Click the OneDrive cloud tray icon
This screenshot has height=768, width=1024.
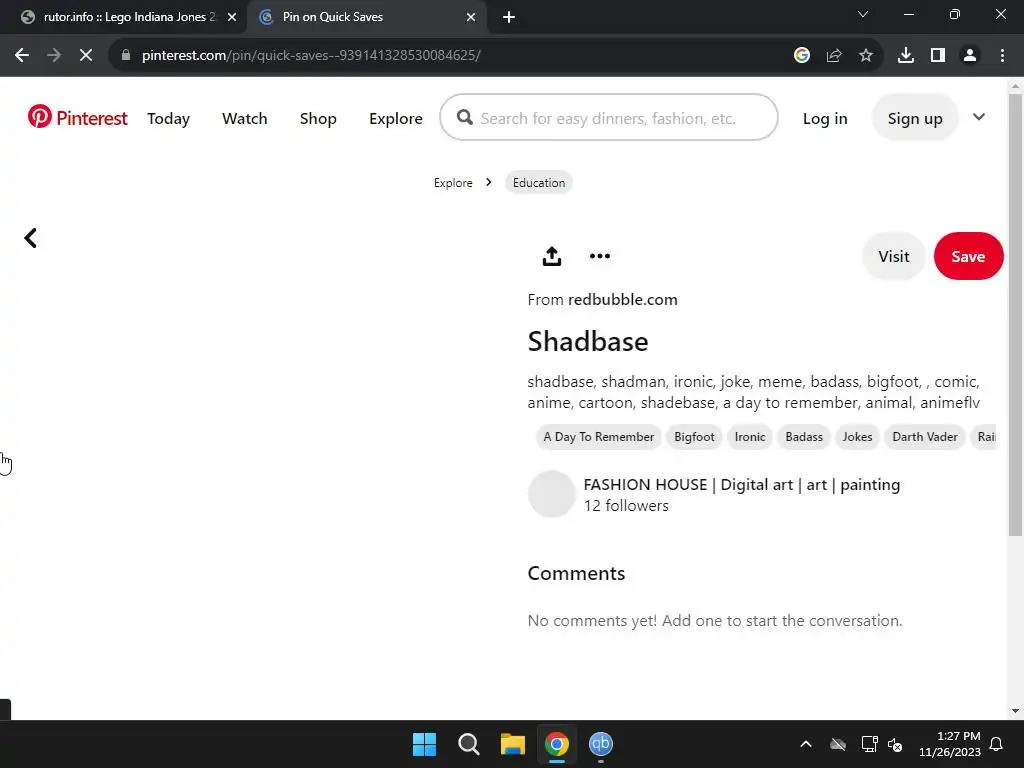[x=838, y=744]
